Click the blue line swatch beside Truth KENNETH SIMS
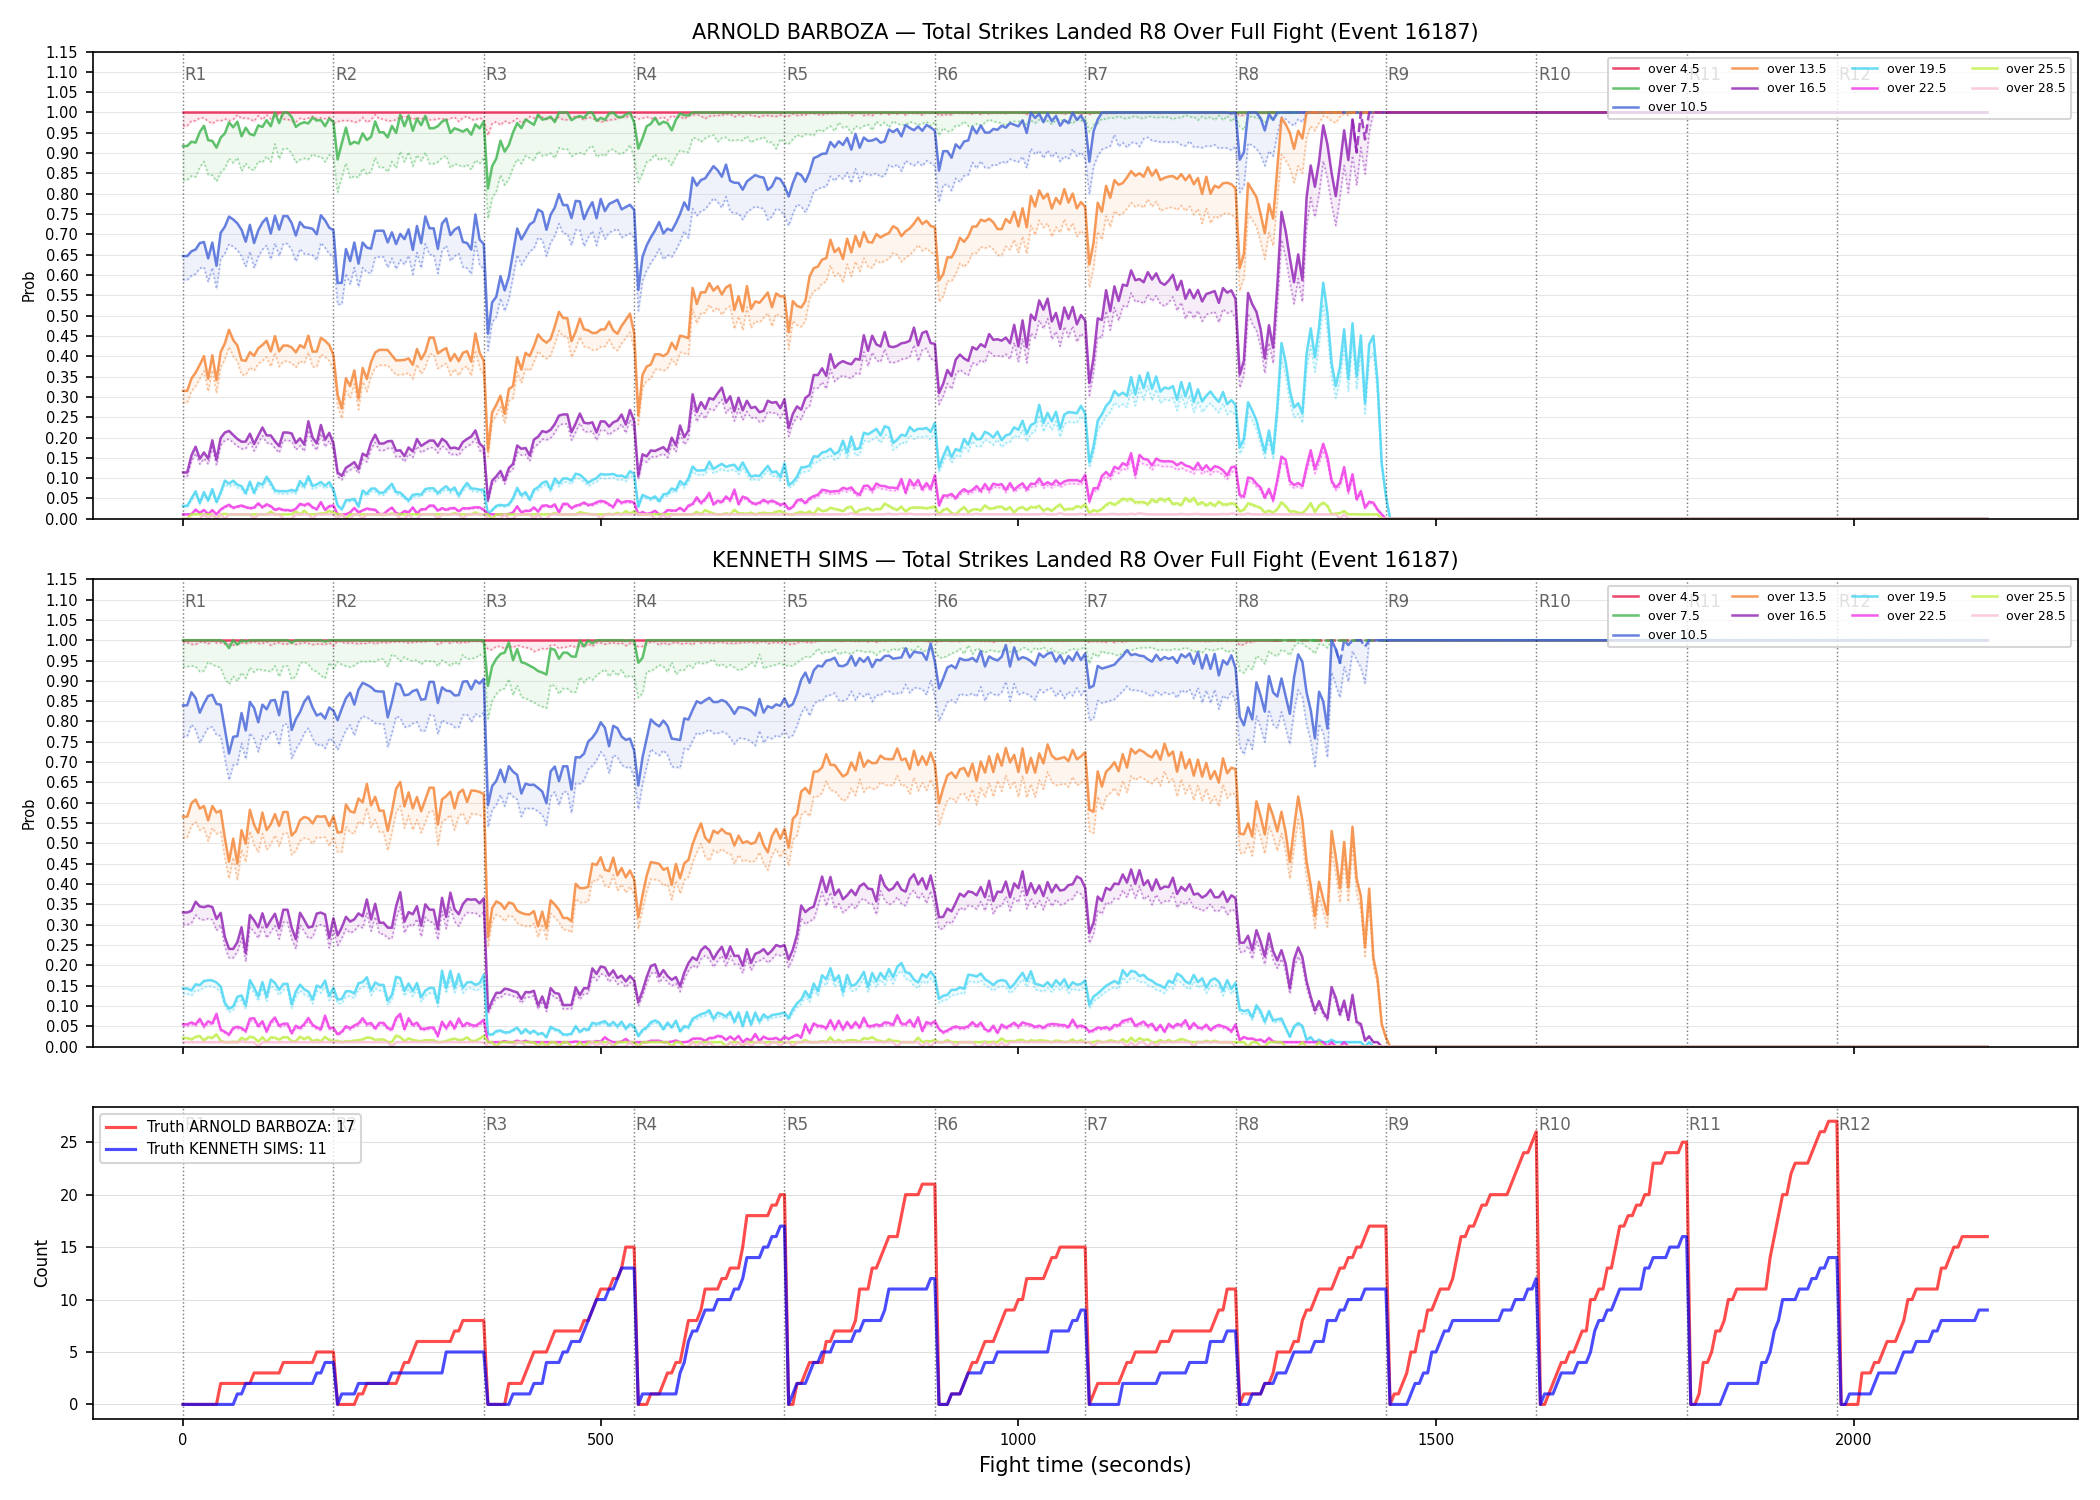2100x1500 pixels. [121, 1149]
